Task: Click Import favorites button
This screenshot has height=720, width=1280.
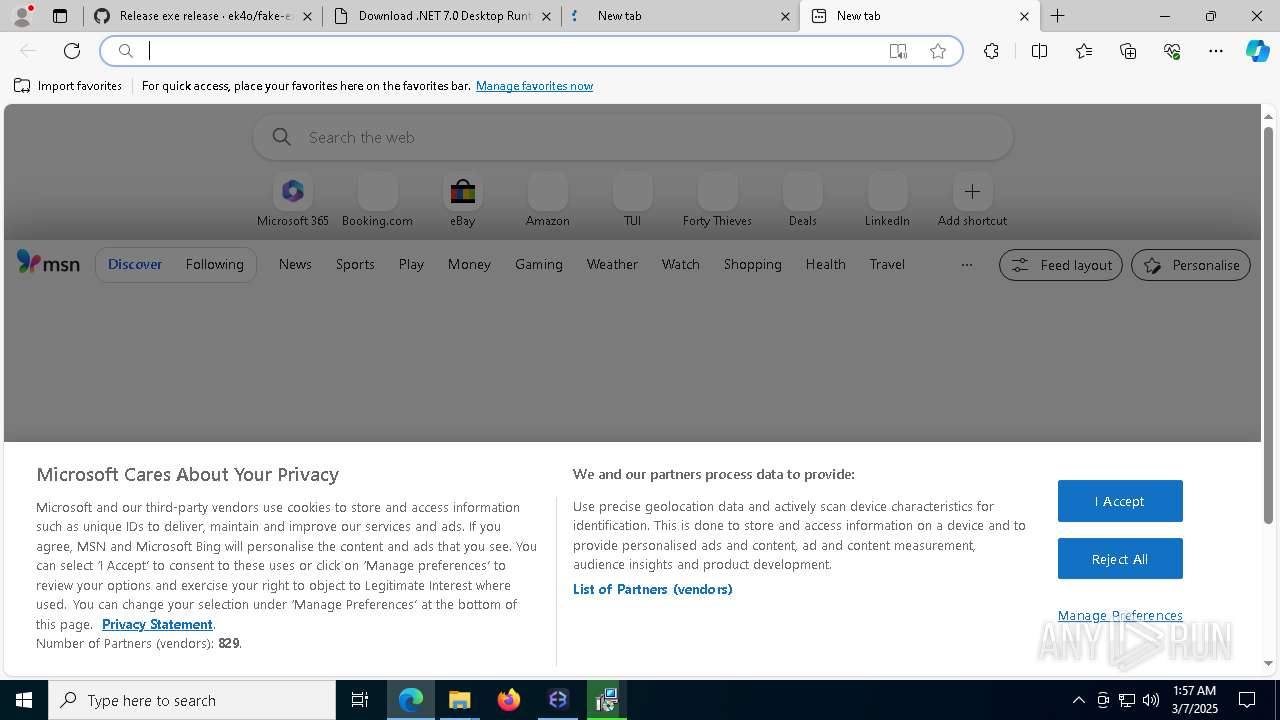Action: point(68,86)
